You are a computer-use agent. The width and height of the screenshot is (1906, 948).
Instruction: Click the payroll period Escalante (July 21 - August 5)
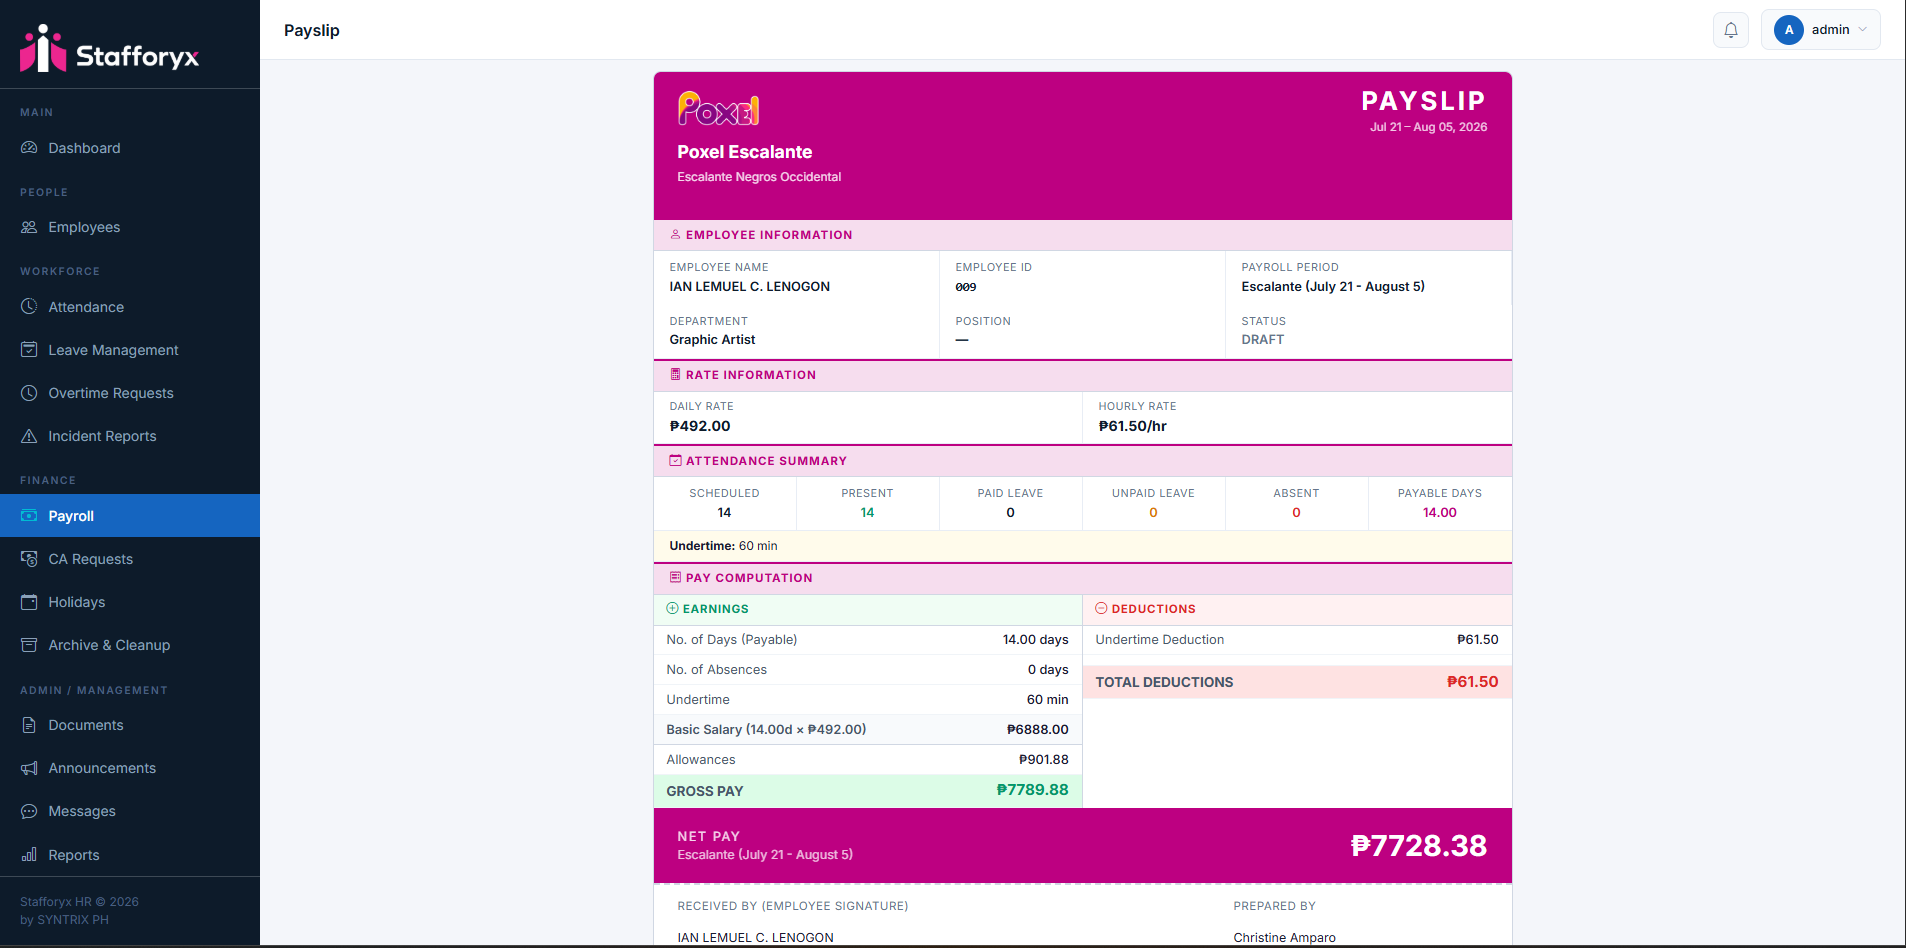click(x=1333, y=286)
